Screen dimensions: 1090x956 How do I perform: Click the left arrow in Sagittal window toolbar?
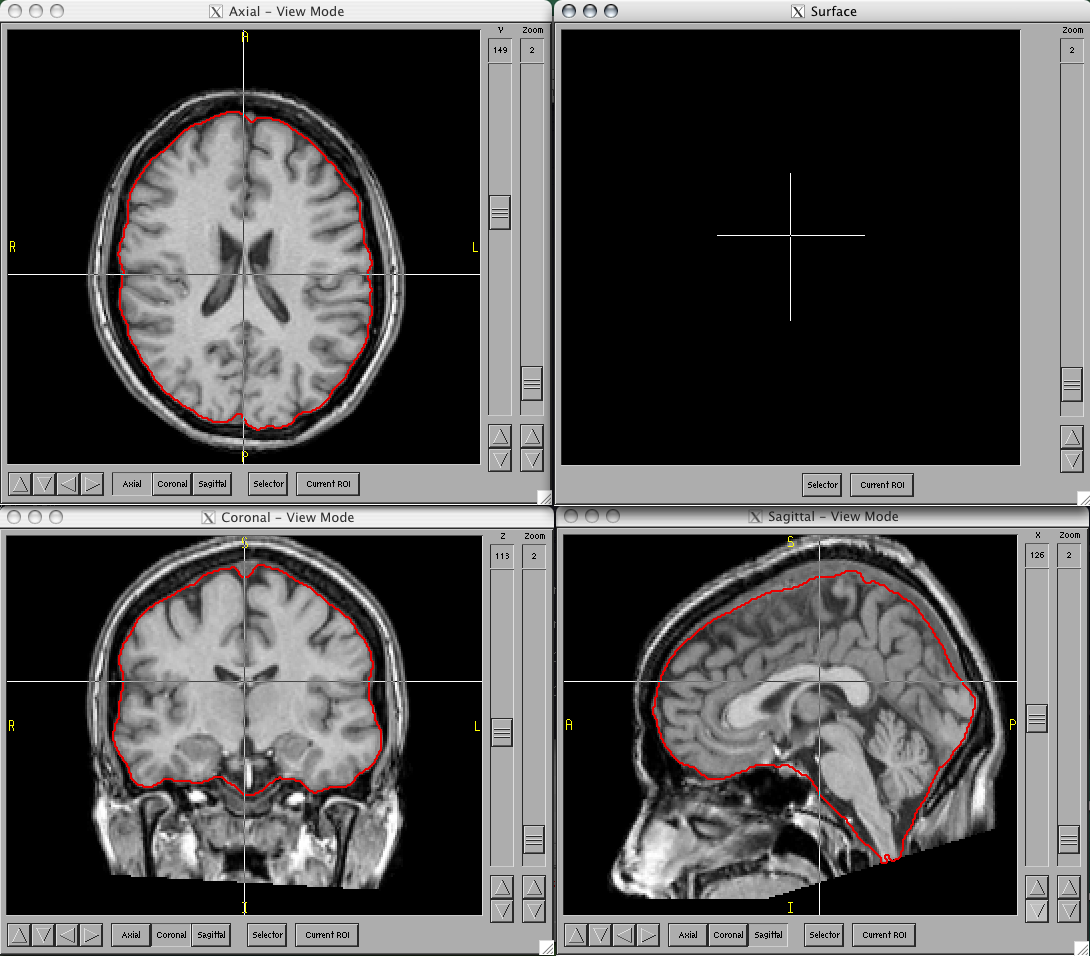[x=624, y=935]
